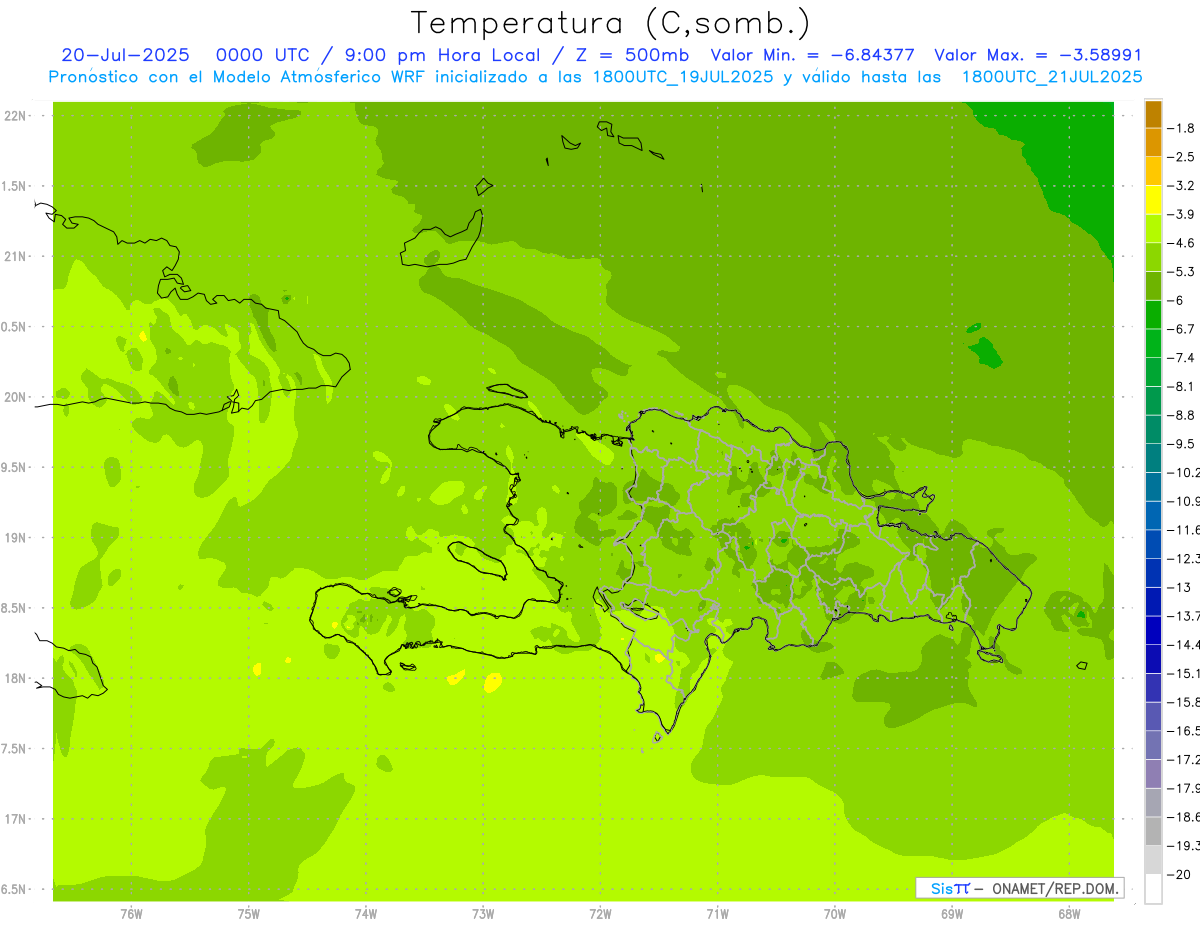Image resolution: width=1200 pixels, height=927 pixels.
Task: Click the '68W' longitude label
Action: coord(1068,913)
